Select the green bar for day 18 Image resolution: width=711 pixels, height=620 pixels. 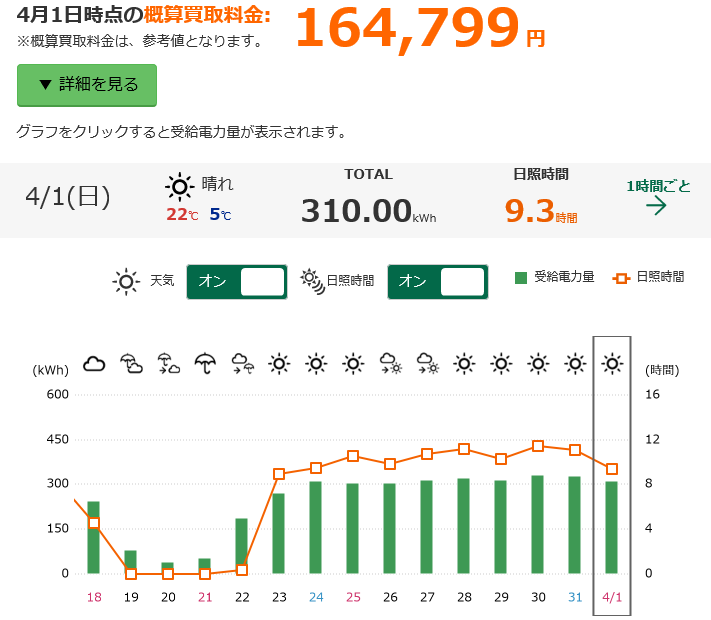pos(93,537)
